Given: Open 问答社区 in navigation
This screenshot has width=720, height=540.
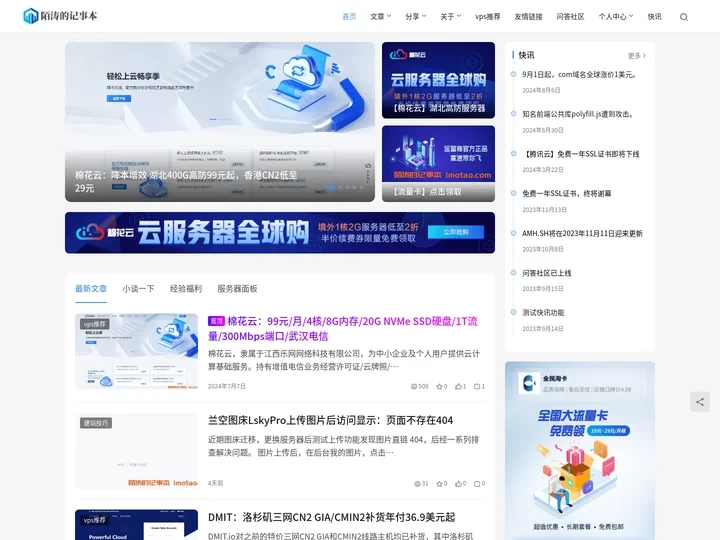Looking at the screenshot, I should point(570,17).
